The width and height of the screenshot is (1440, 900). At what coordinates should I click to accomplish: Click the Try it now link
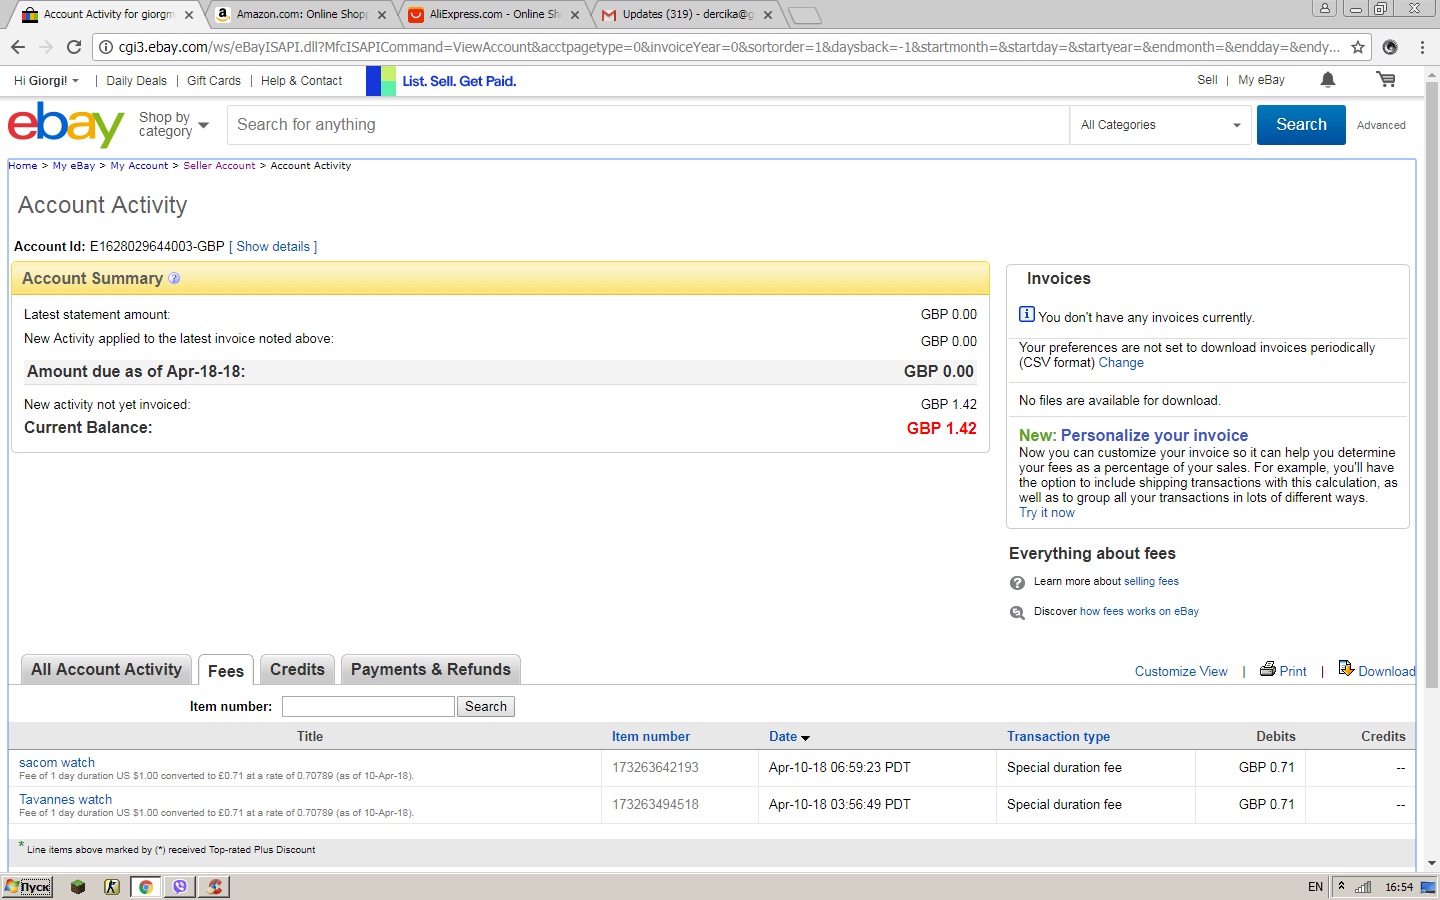click(1047, 513)
